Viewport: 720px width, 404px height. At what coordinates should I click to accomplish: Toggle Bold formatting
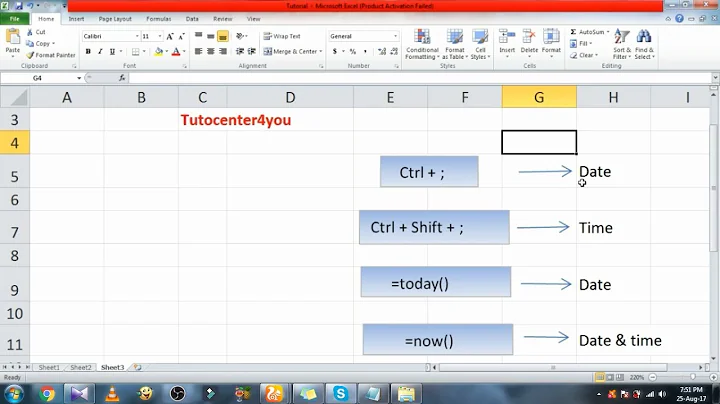pyautogui.click(x=88, y=51)
